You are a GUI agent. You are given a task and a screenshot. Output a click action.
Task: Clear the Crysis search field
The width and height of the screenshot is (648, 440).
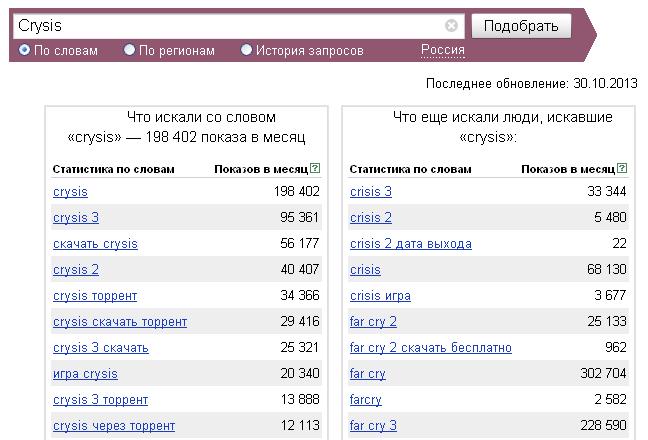451,26
